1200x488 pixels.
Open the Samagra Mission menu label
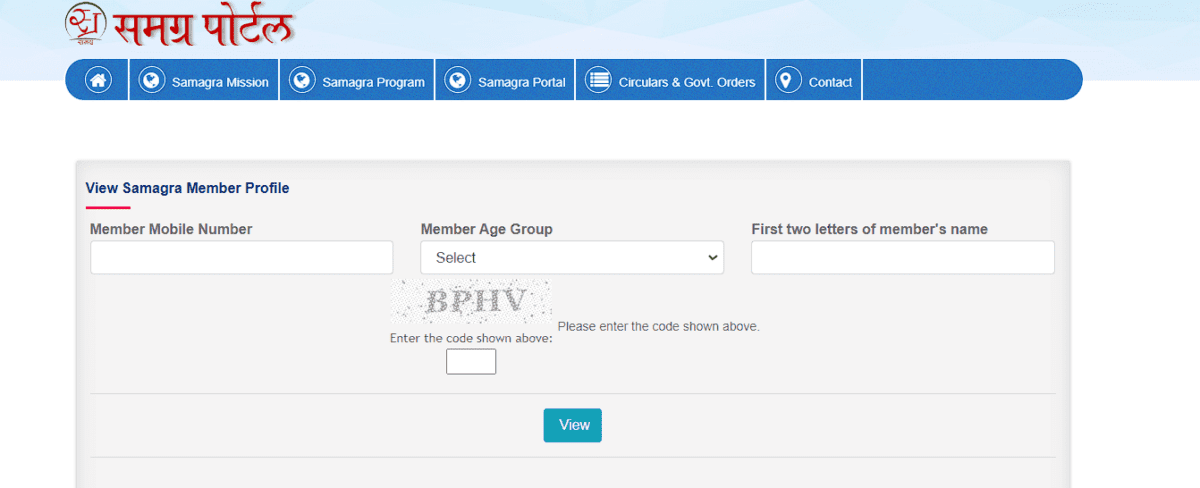click(x=220, y=82)
